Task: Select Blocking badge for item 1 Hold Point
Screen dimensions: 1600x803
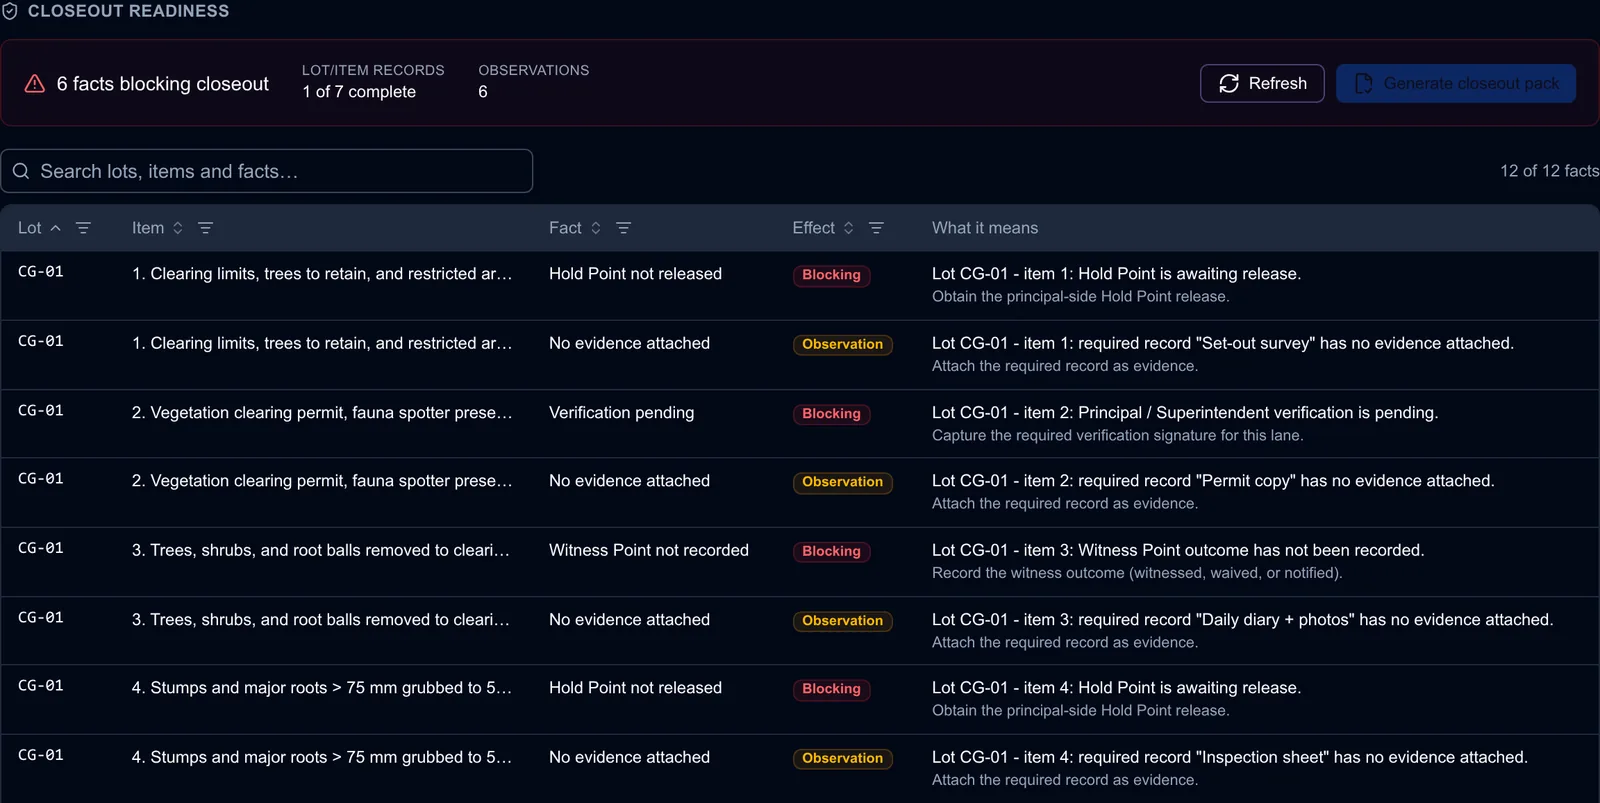Action: 831,275
